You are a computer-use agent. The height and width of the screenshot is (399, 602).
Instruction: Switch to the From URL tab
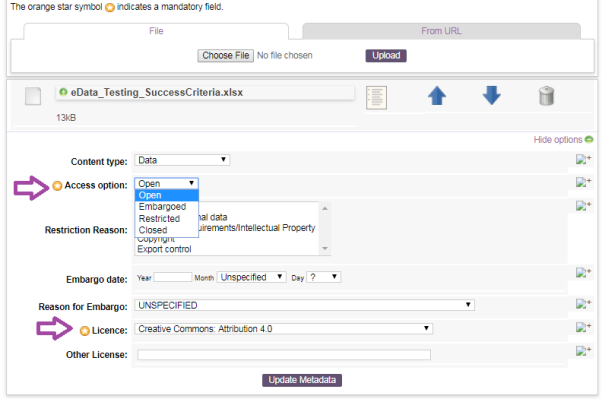[441, 31]
